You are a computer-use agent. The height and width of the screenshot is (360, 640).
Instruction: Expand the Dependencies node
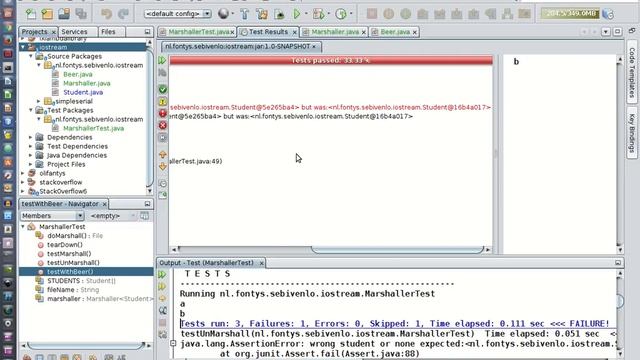pos(31,137)
